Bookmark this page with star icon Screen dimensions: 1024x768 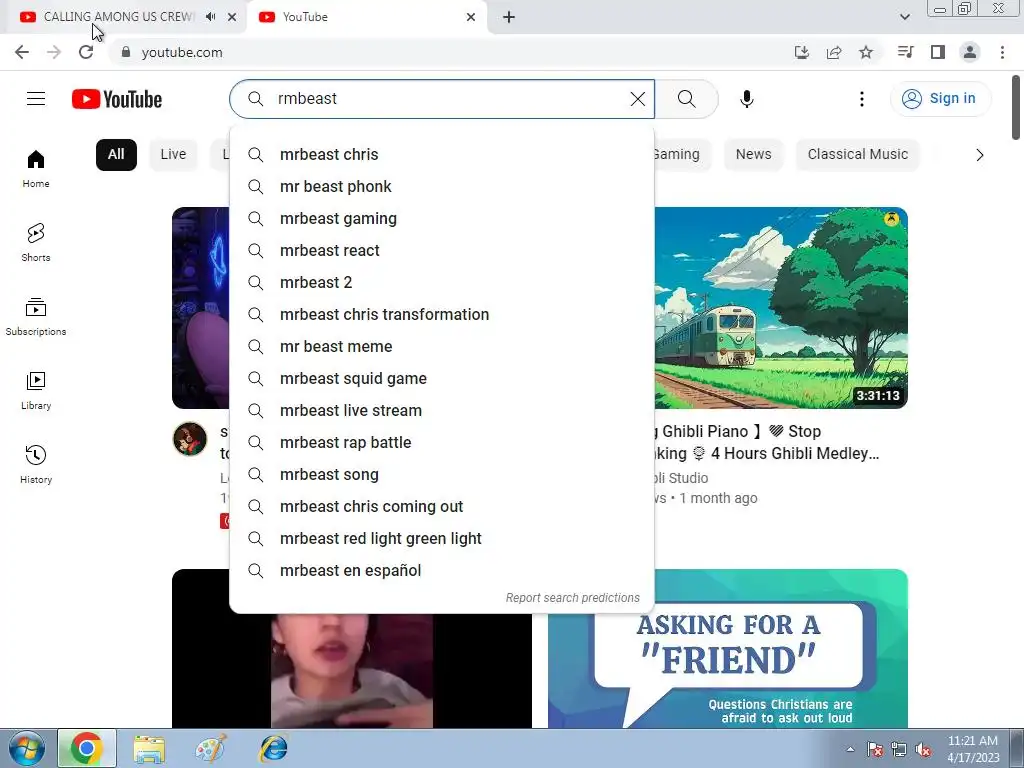866,52
